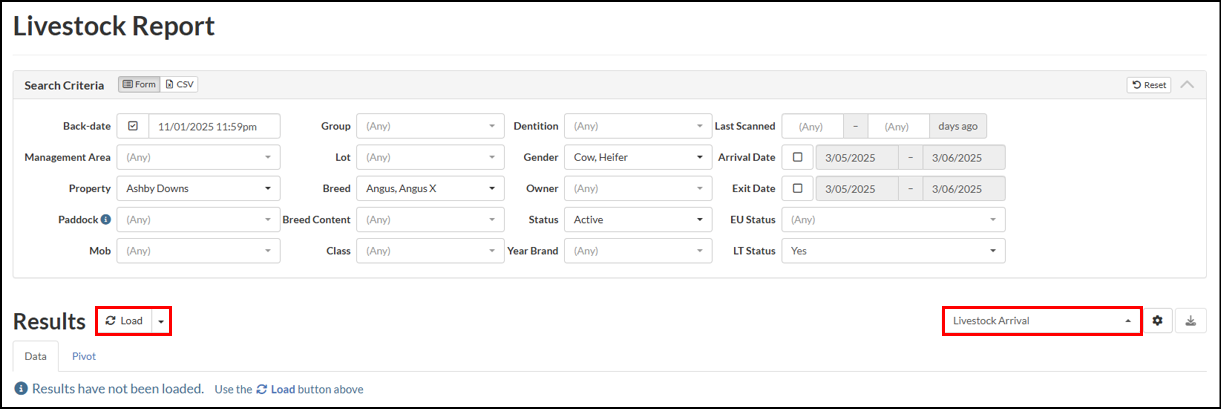Open the LT Status dropdown set to Yes
The image size is (1221, 409).
[x=893, y=250]
